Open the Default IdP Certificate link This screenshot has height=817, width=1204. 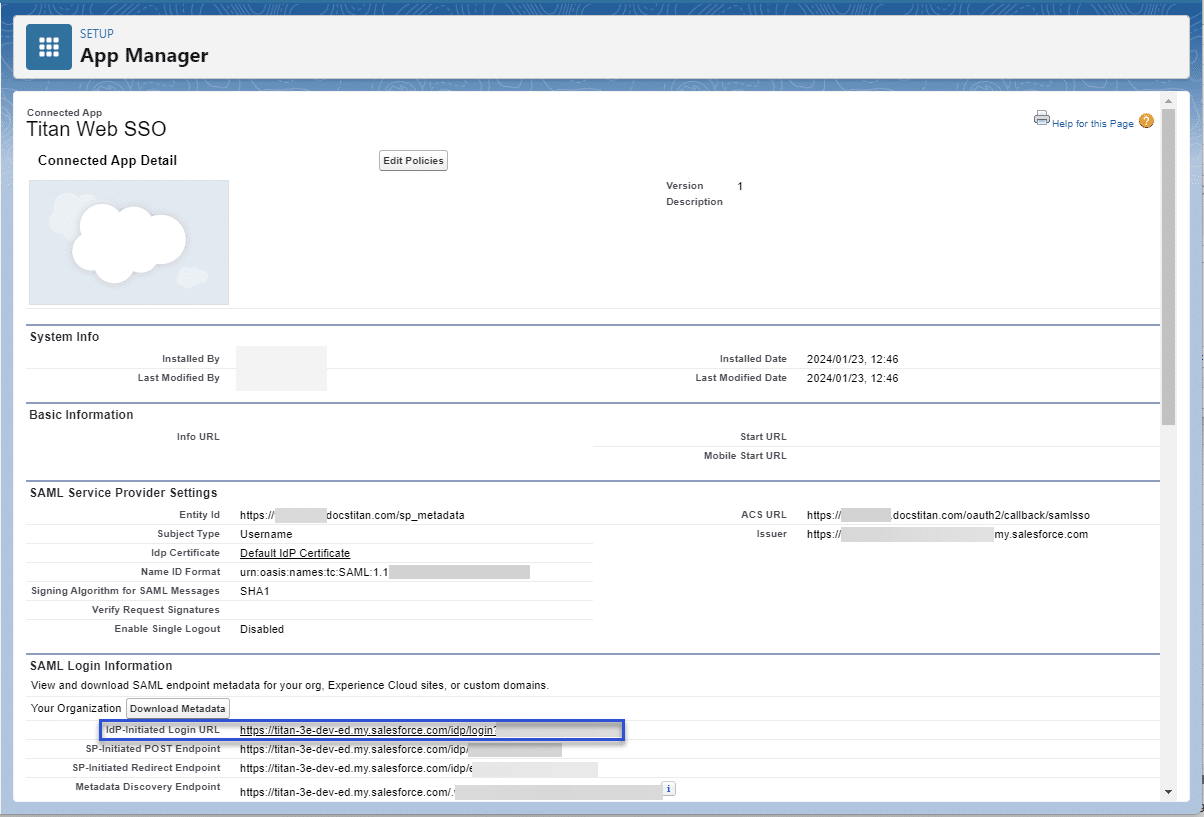pyautogui.click(x=295, y=553)
